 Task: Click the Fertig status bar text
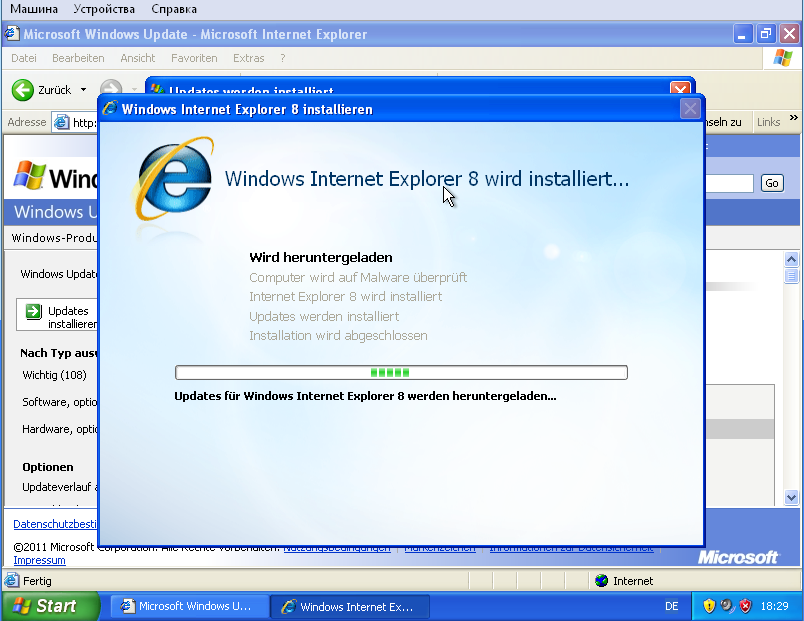[x=37, y=581]
